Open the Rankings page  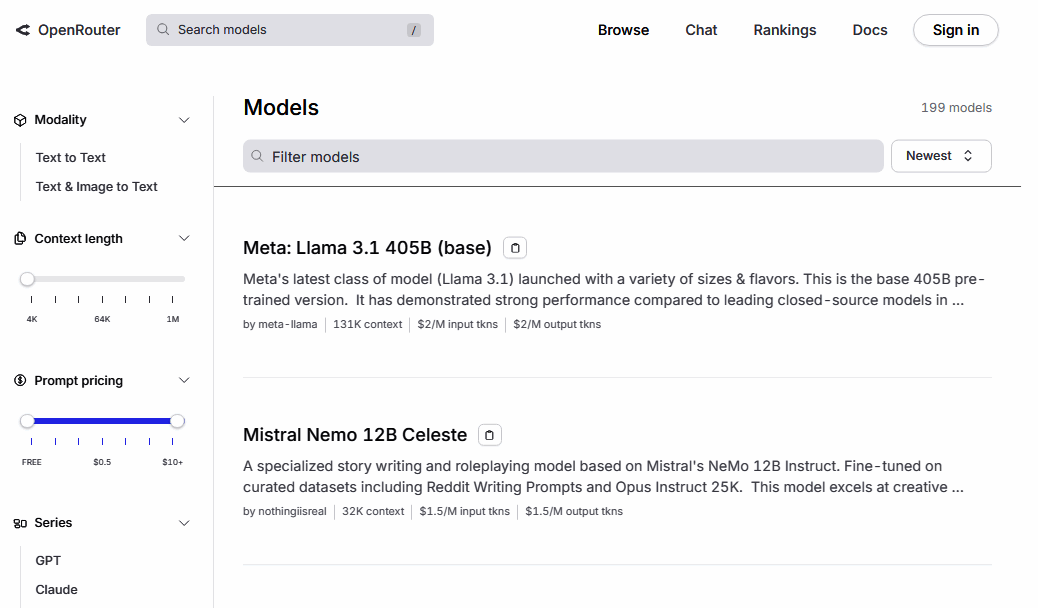click(x=784, y=30)
